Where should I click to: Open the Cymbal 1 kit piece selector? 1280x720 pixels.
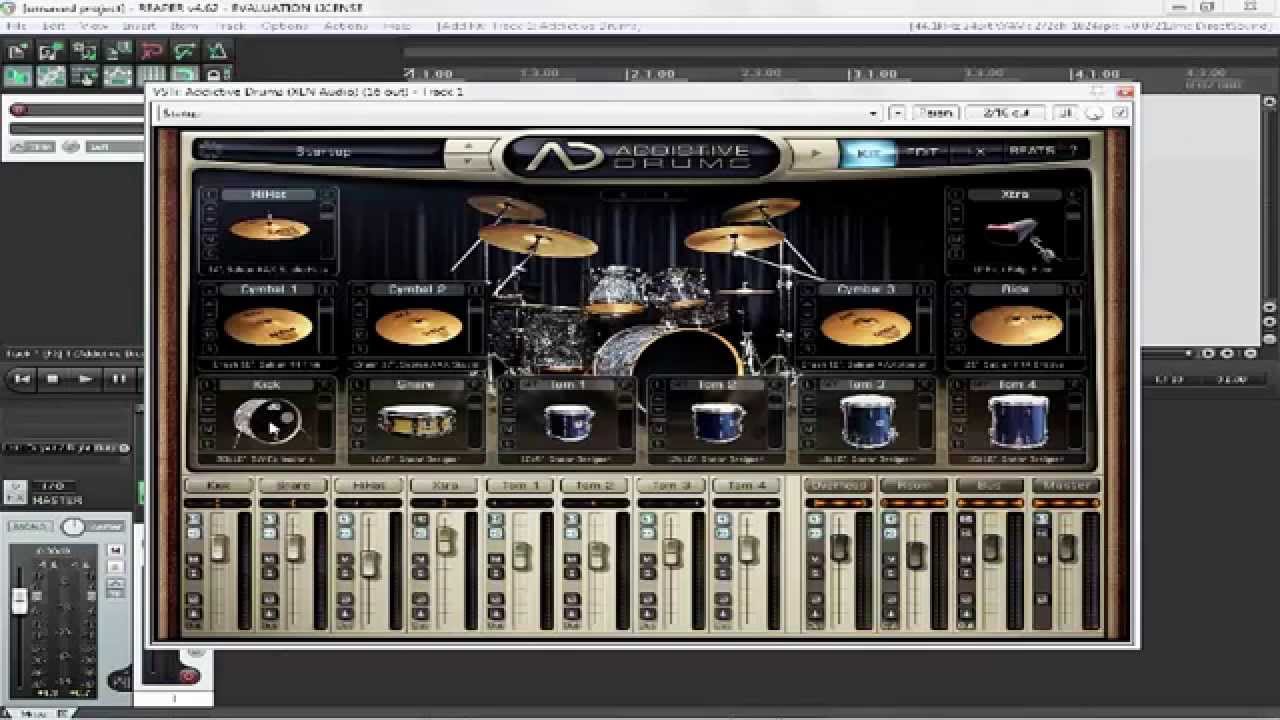tap(268, 289)
